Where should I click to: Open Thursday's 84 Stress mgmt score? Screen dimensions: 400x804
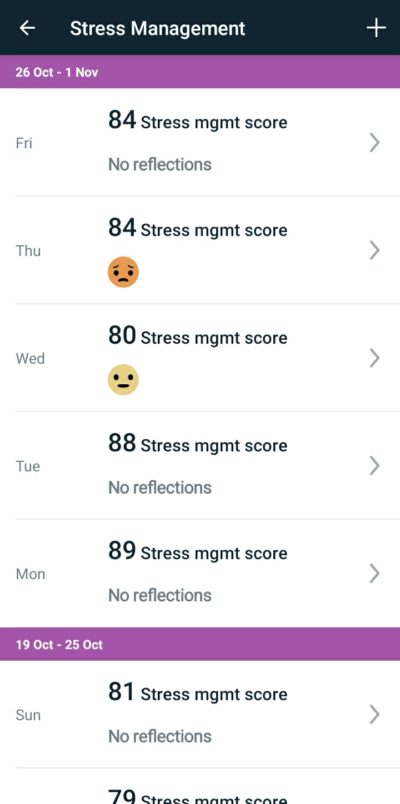[197, 229]
